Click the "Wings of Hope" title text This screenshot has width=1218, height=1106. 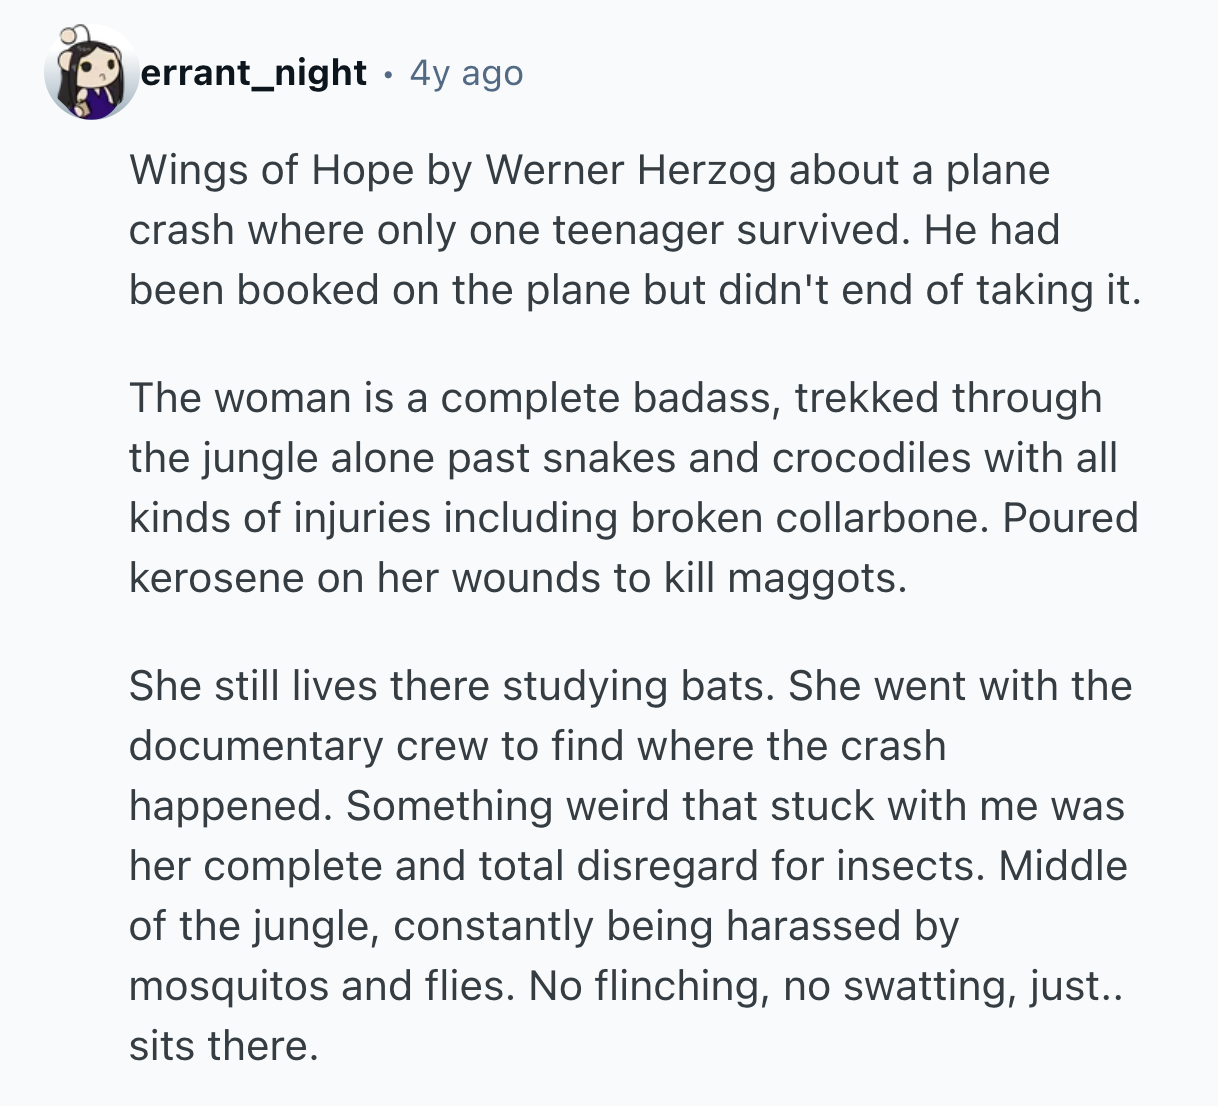click(x=271, y=170)
